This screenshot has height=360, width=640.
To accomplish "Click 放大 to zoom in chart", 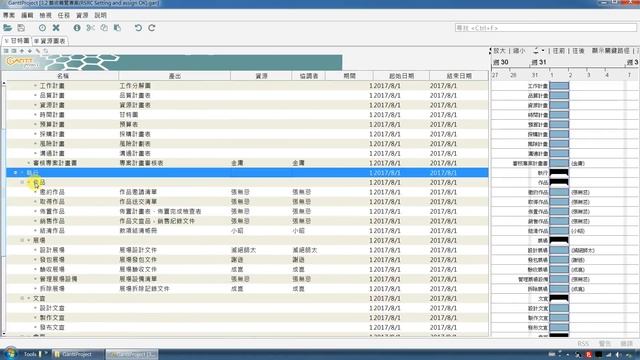I will (x=499, y=51).
